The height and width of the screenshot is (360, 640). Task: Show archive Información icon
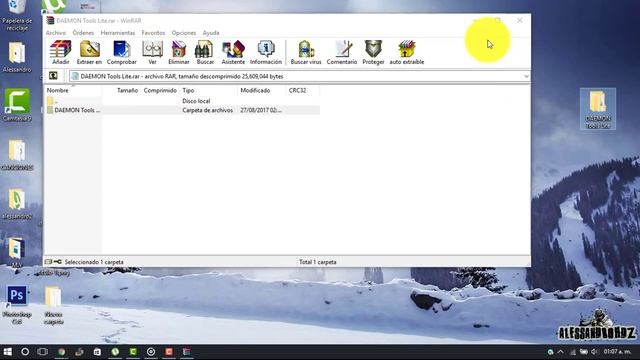point(266,52)
